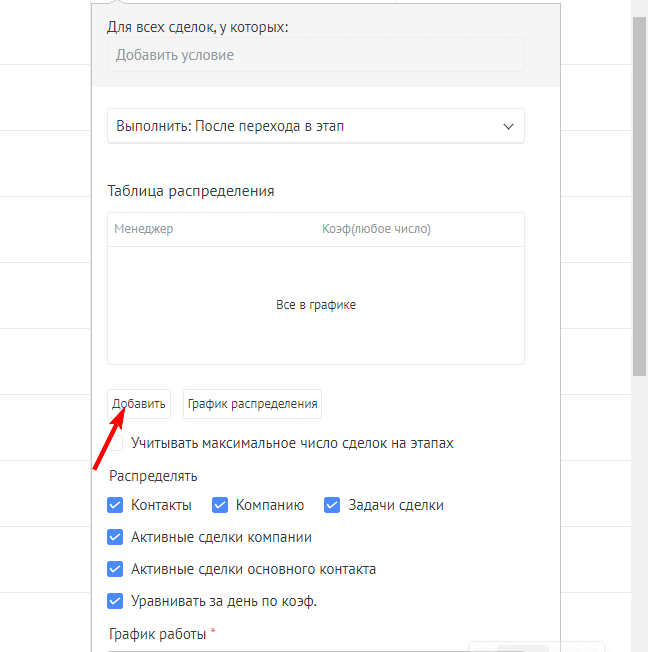Uncheck 'Уравнивать за день по коэф.'
The width and height of the screenshot is (648, 652).
[116, 601]
